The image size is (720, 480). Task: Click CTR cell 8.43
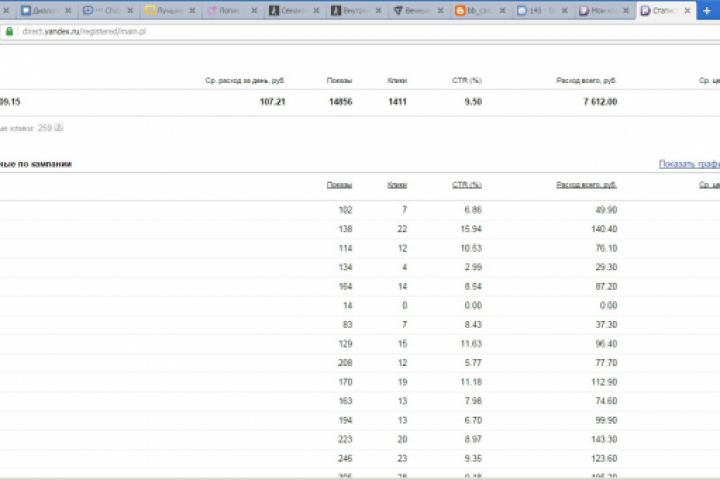pos(473,324)
